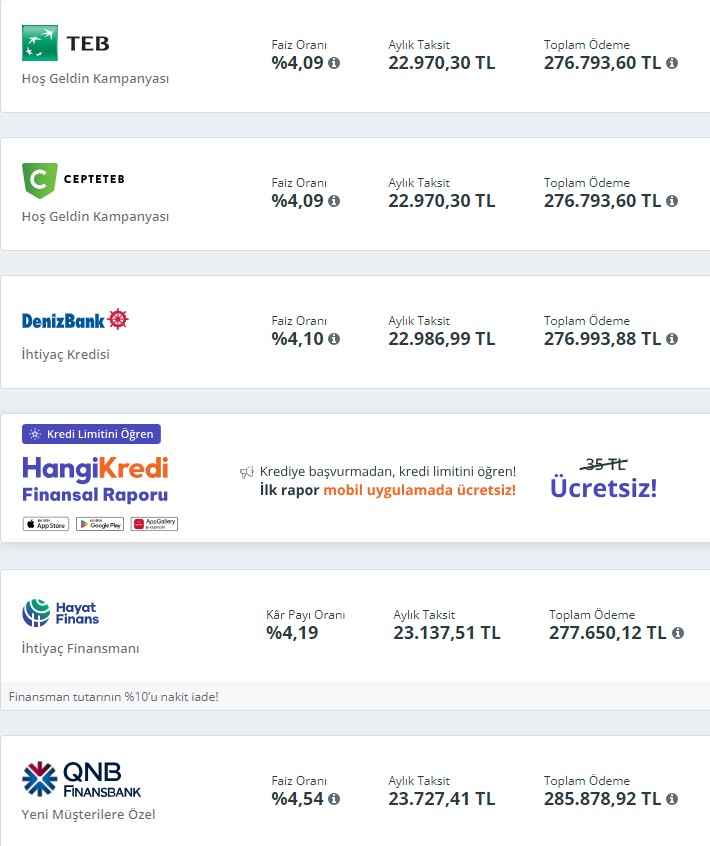Open the Google Play download badge
The height and width of the screenshot is (846, 710).
click(x=100, y=524)
